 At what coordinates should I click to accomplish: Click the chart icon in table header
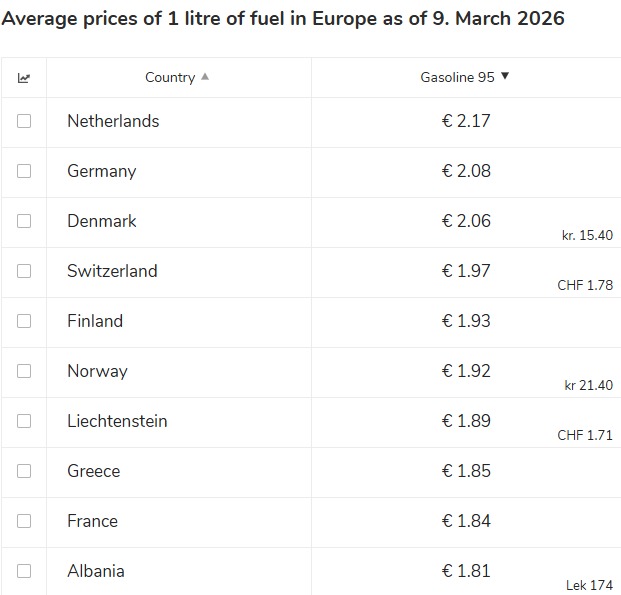[24, 78]
